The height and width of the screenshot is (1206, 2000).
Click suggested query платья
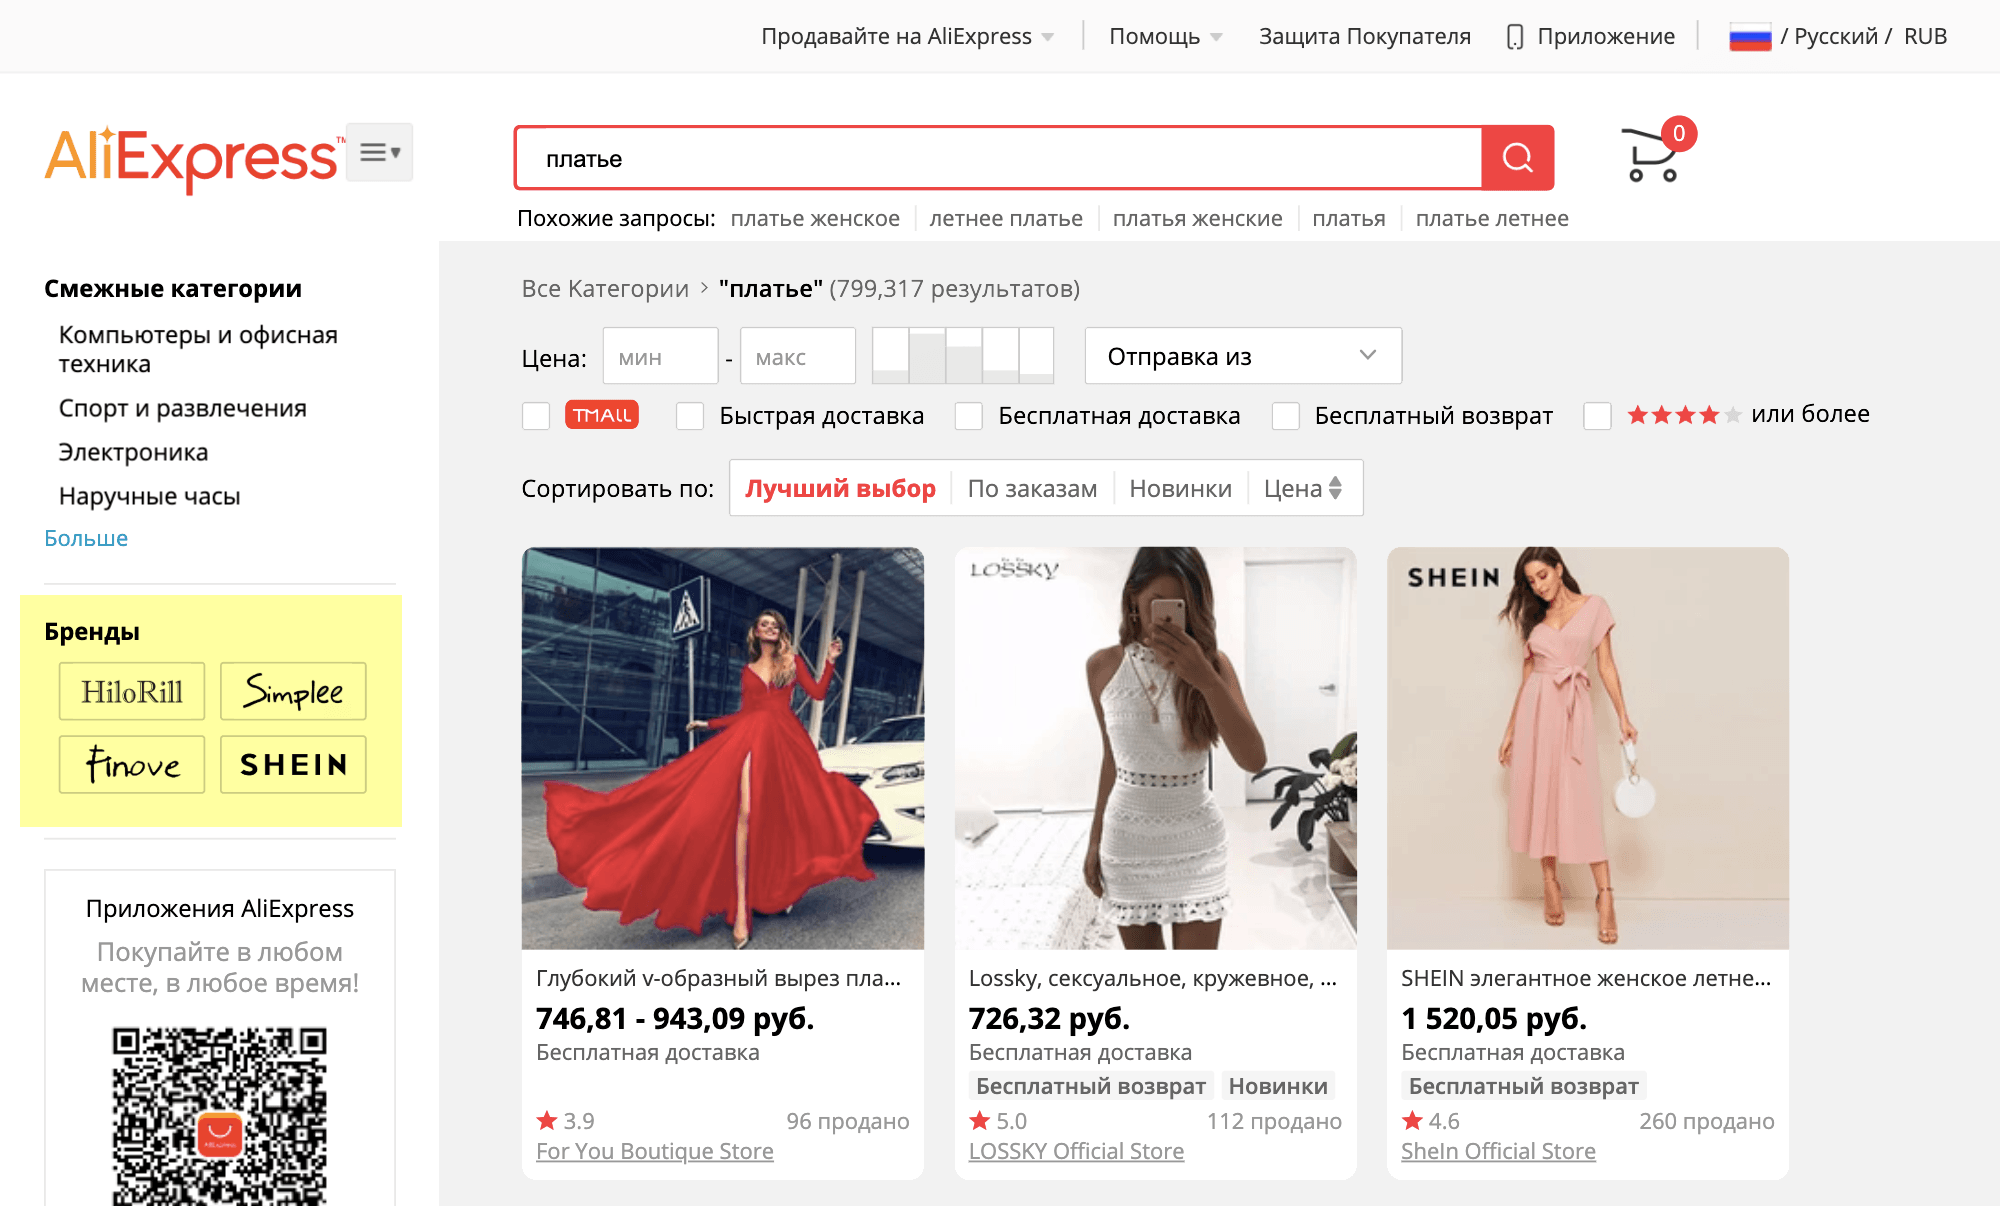pos(1349,219)
